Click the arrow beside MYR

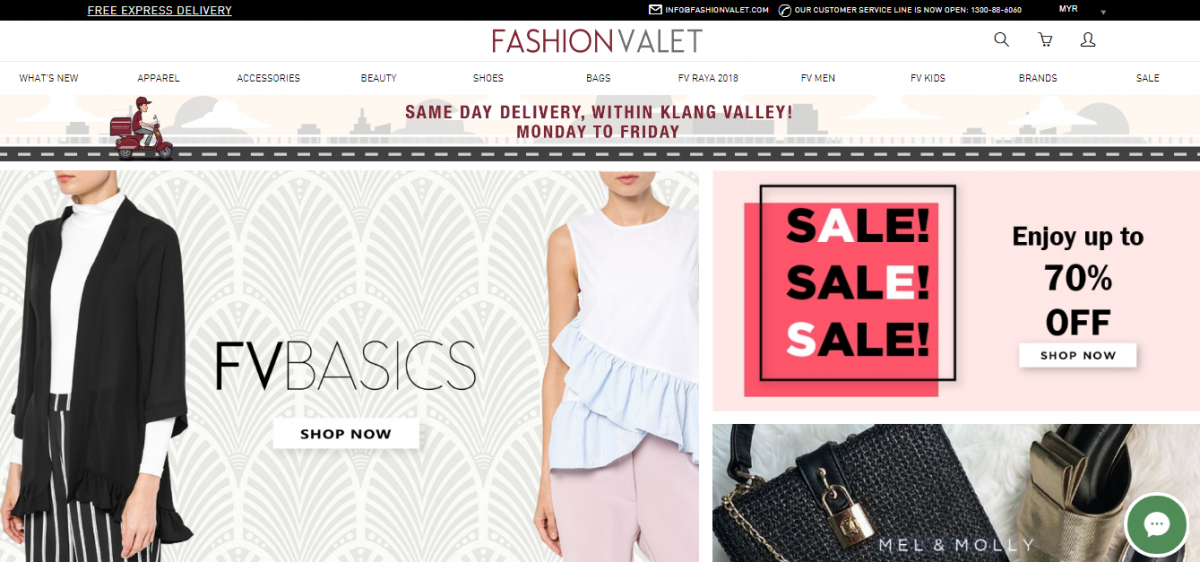(1103, 12)
